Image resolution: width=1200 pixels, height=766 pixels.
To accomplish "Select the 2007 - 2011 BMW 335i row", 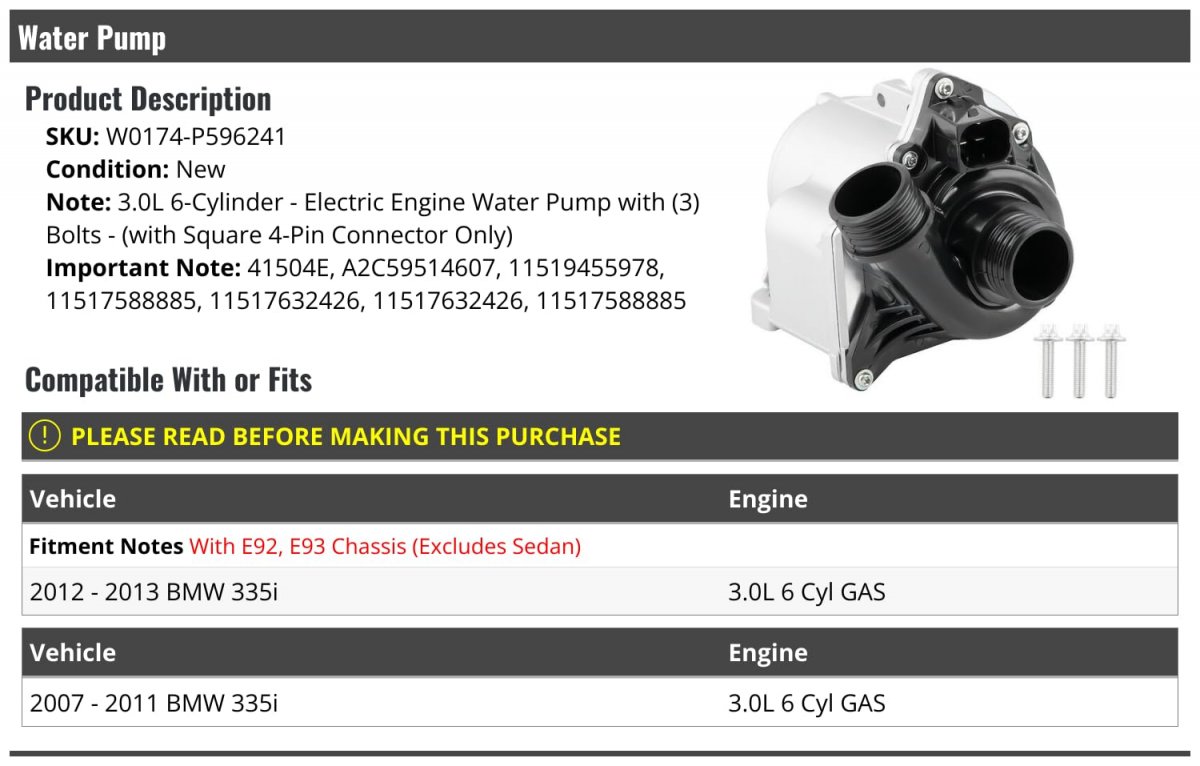I will point(600,702).
